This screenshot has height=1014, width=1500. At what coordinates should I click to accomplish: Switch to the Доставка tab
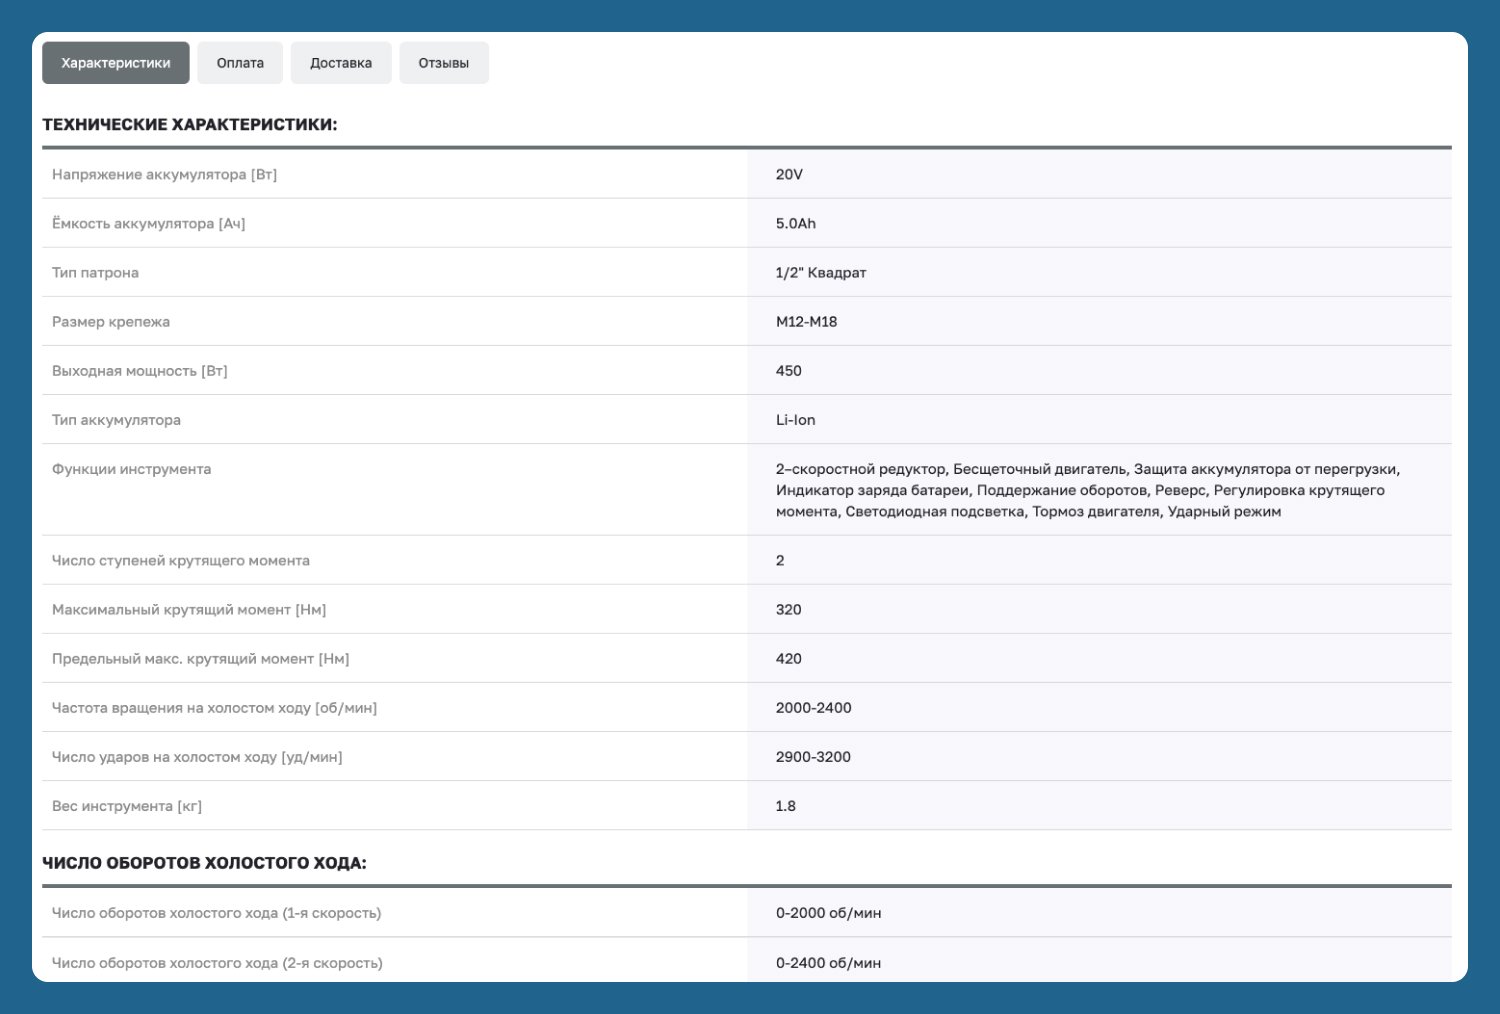coord(341,63)
